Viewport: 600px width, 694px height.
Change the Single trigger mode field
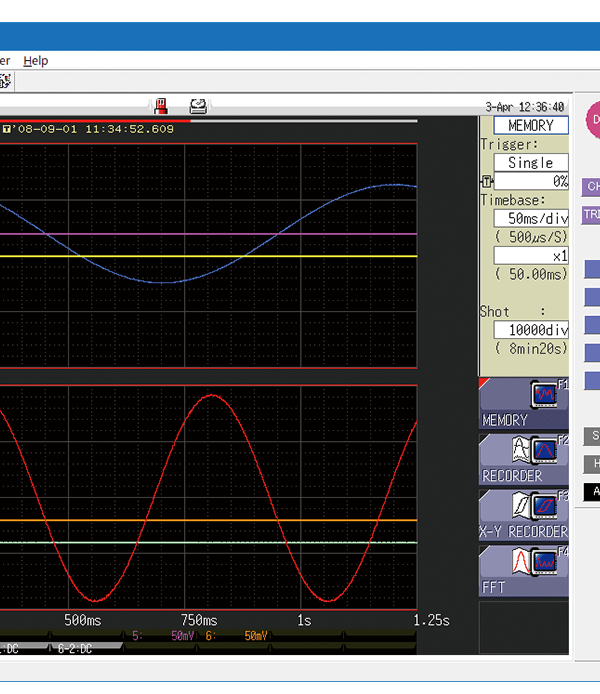pos(531,162)
